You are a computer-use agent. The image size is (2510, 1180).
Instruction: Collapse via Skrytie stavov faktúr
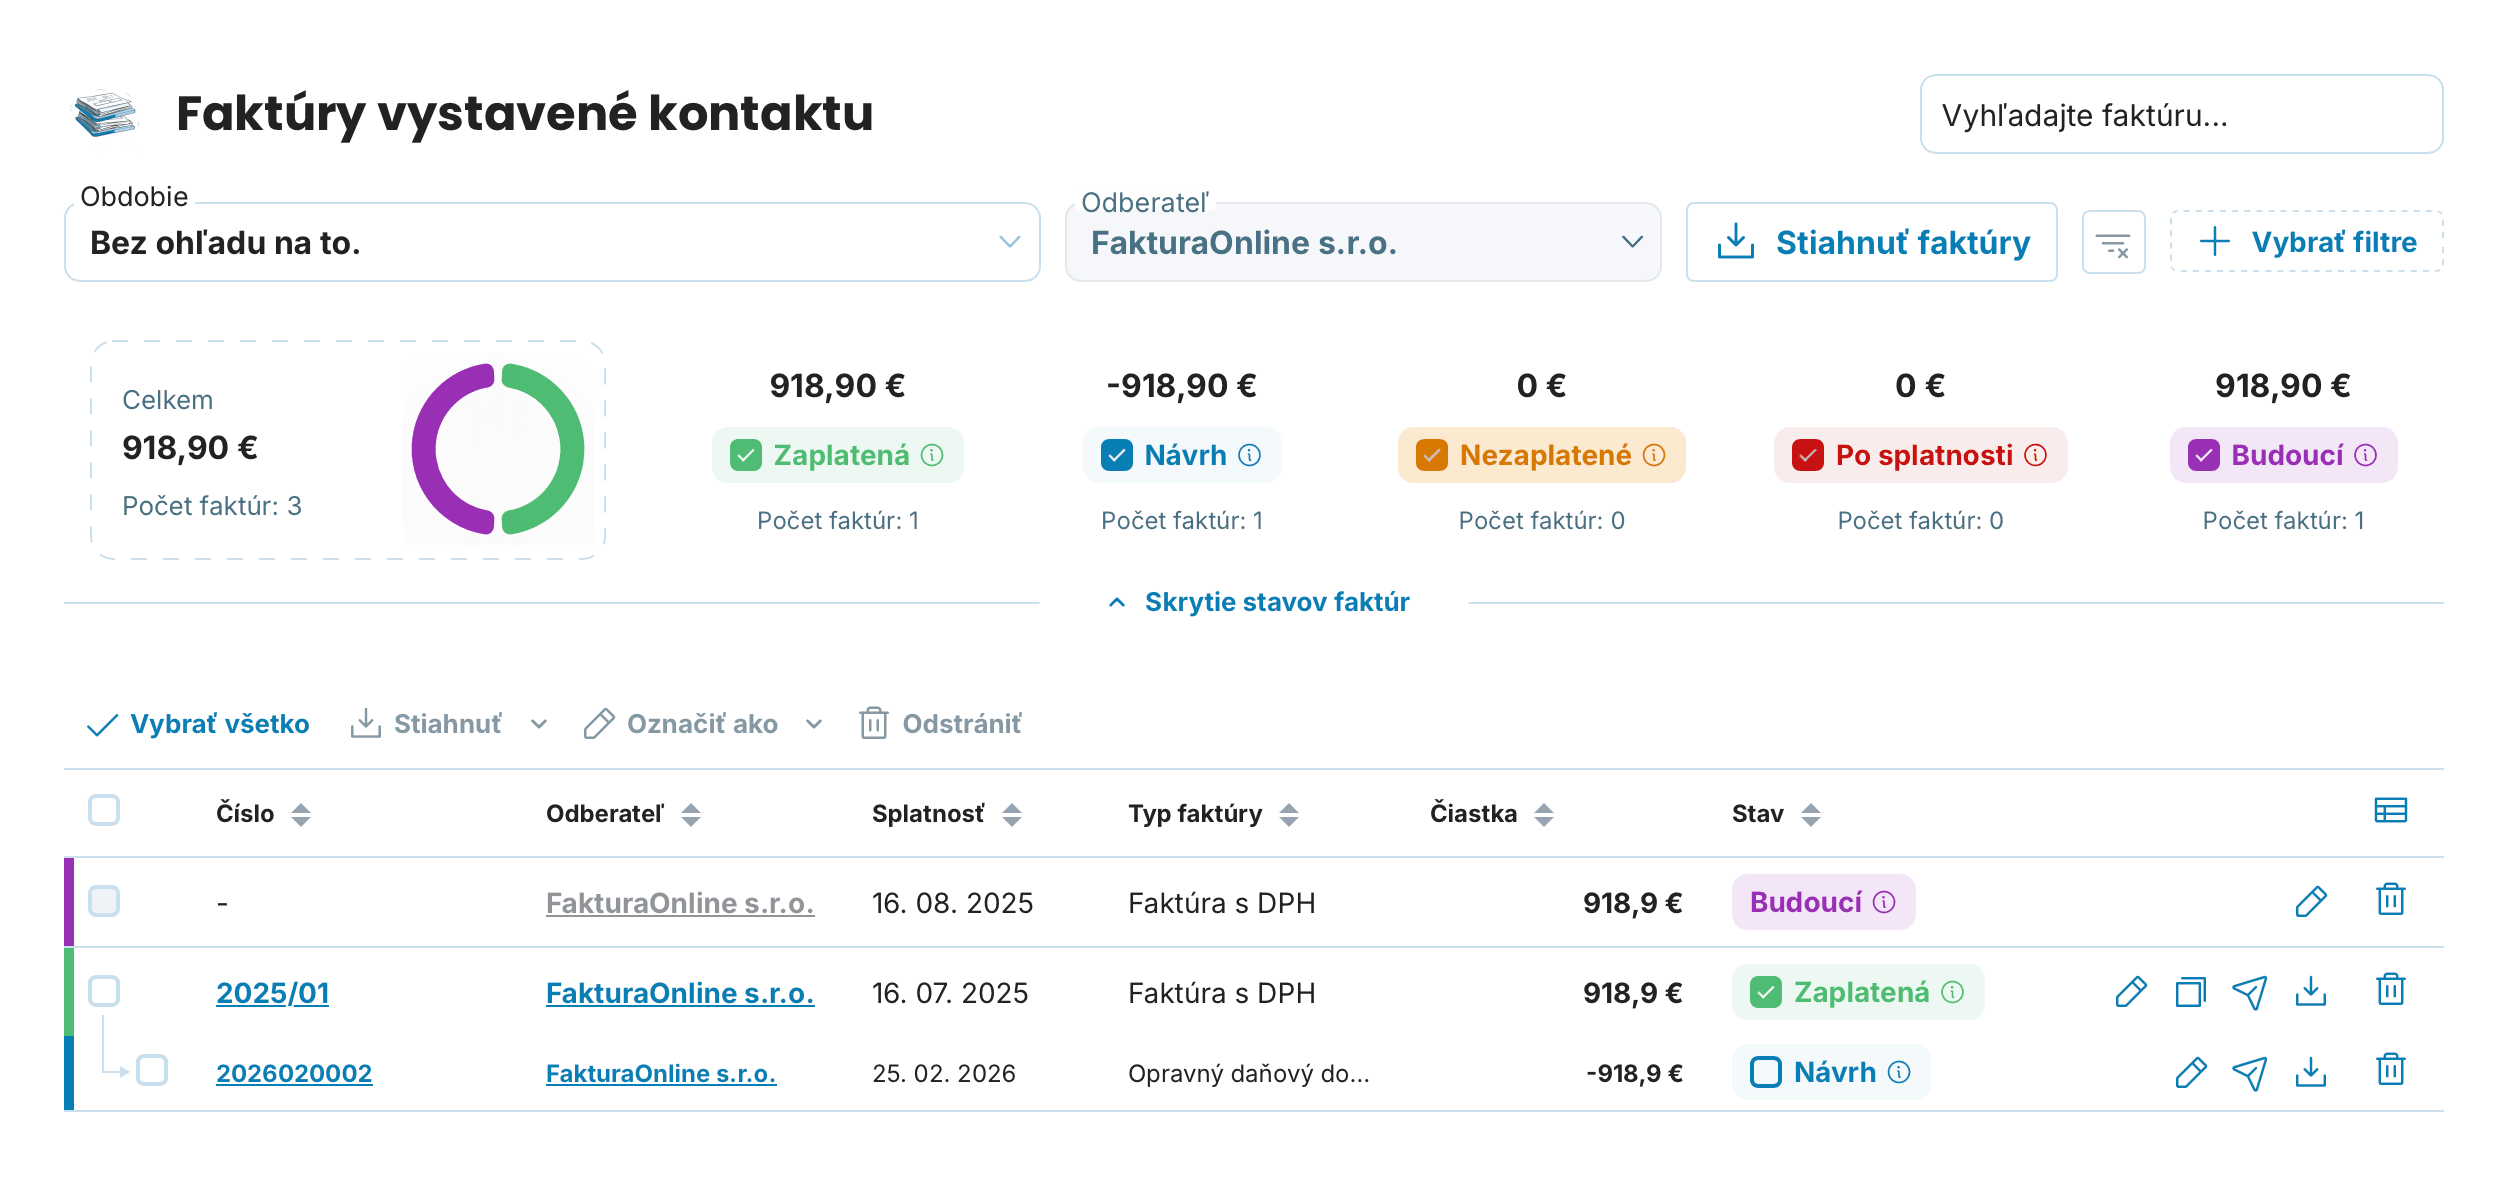point(1259,602)
